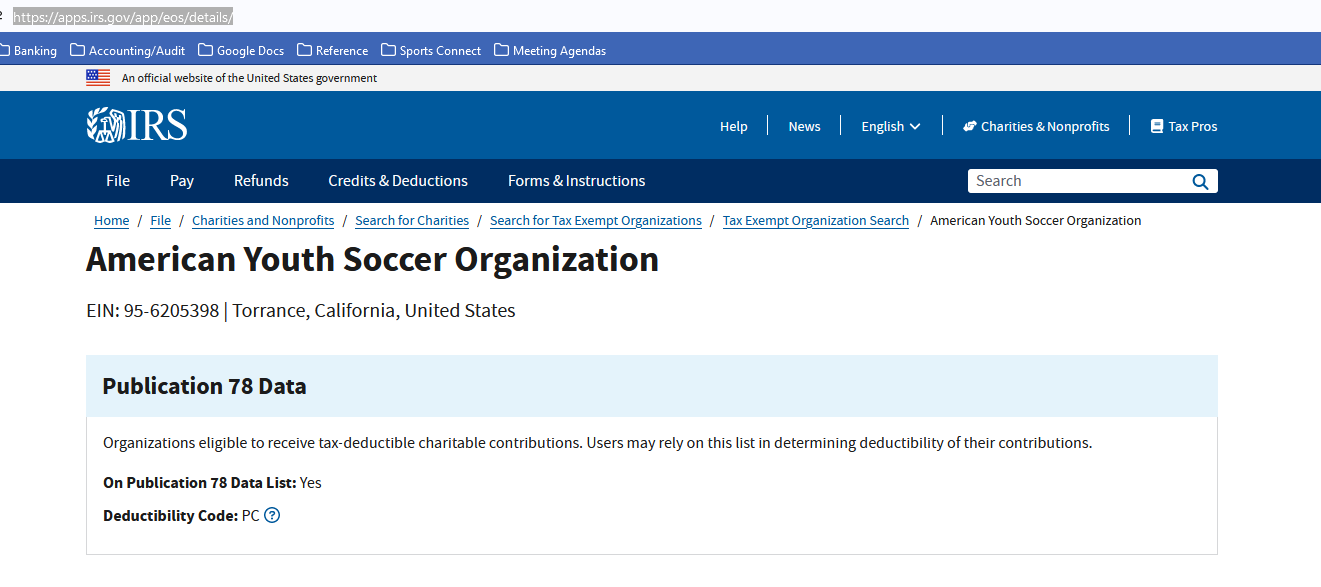This screenshot has height=587, width=1321.
Task: Click the Home breadcrumb link
Action: (x=111, y=221)
